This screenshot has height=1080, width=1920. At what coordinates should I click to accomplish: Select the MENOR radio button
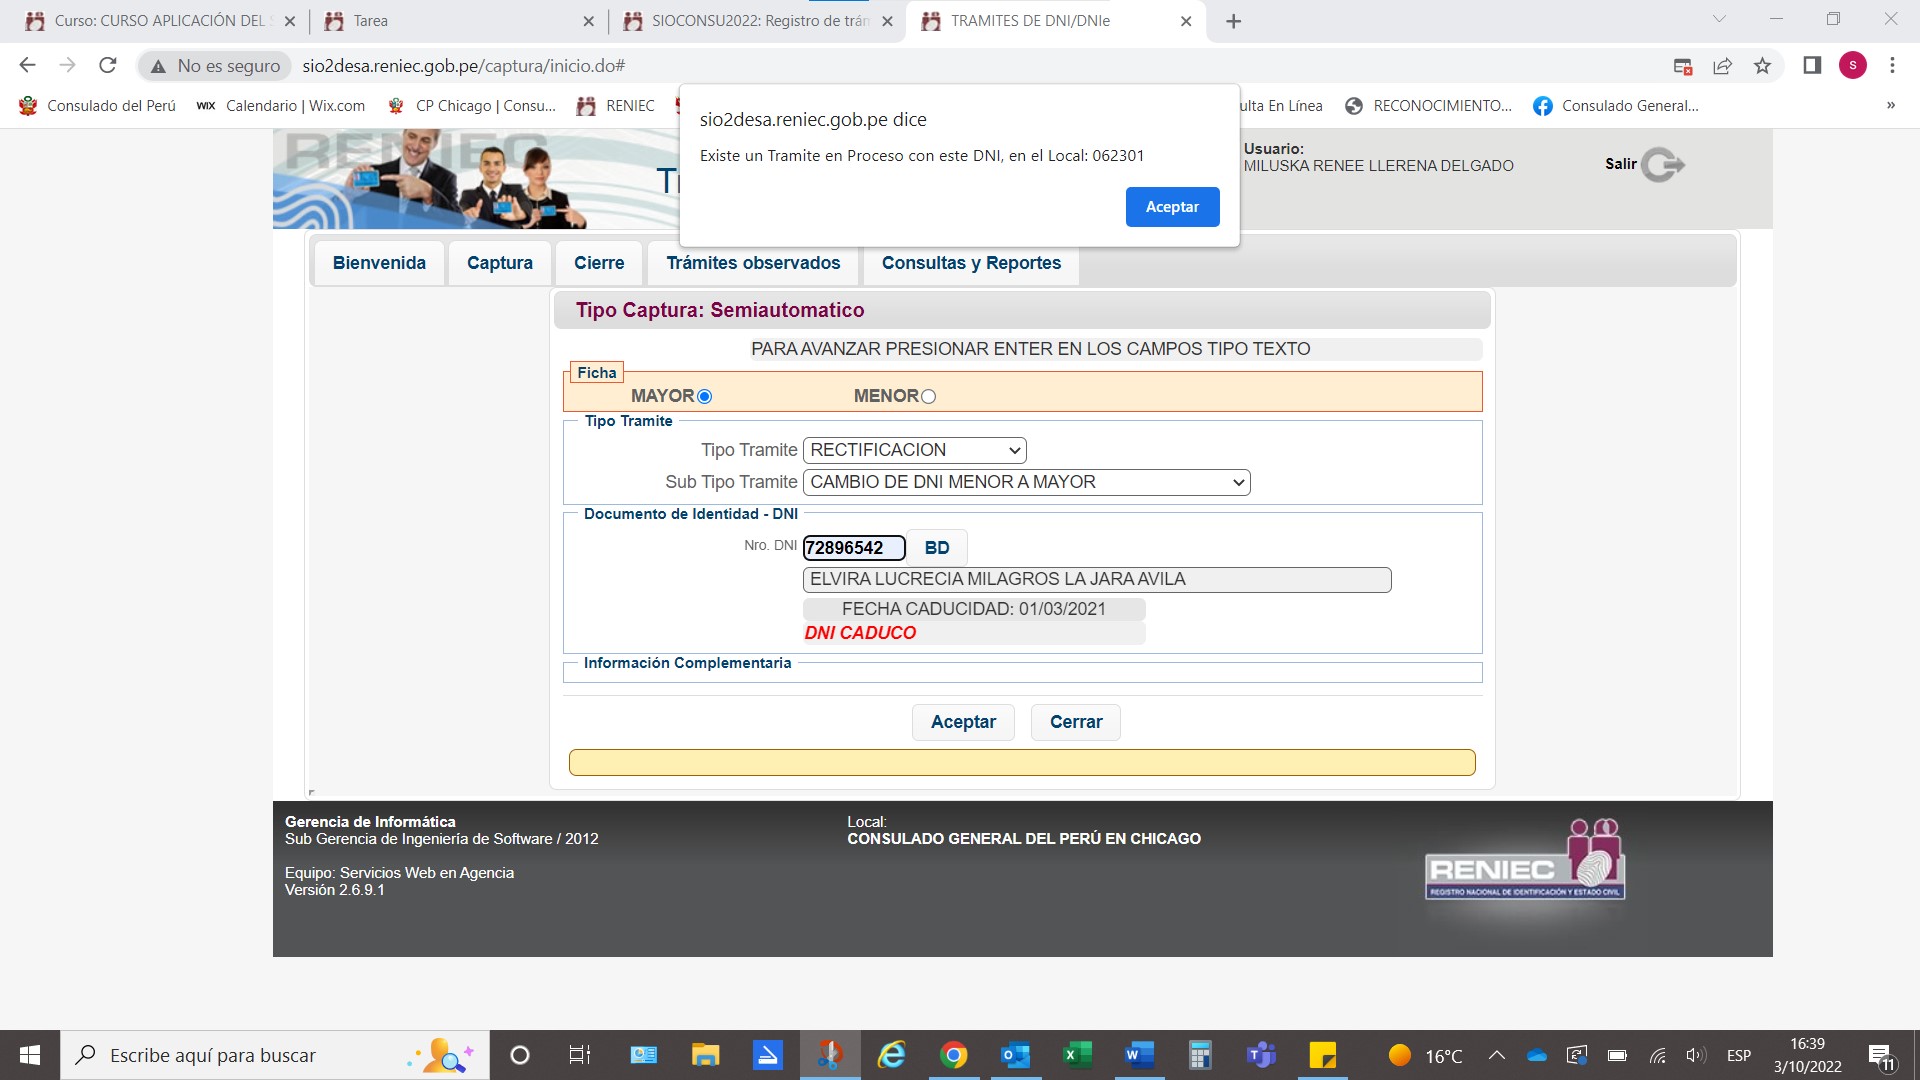pyautogui.click(x=928, y=397)
